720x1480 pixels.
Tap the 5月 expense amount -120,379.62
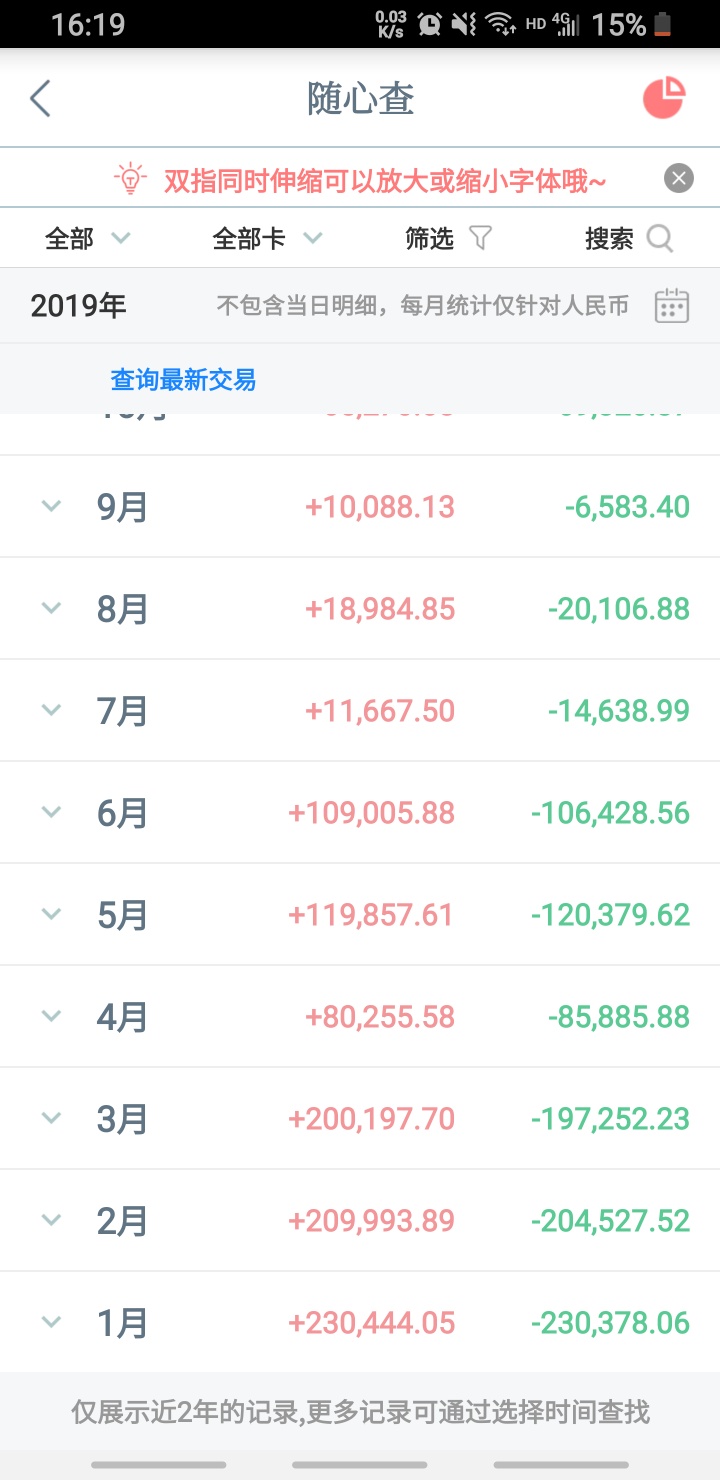tap(610, 915)
